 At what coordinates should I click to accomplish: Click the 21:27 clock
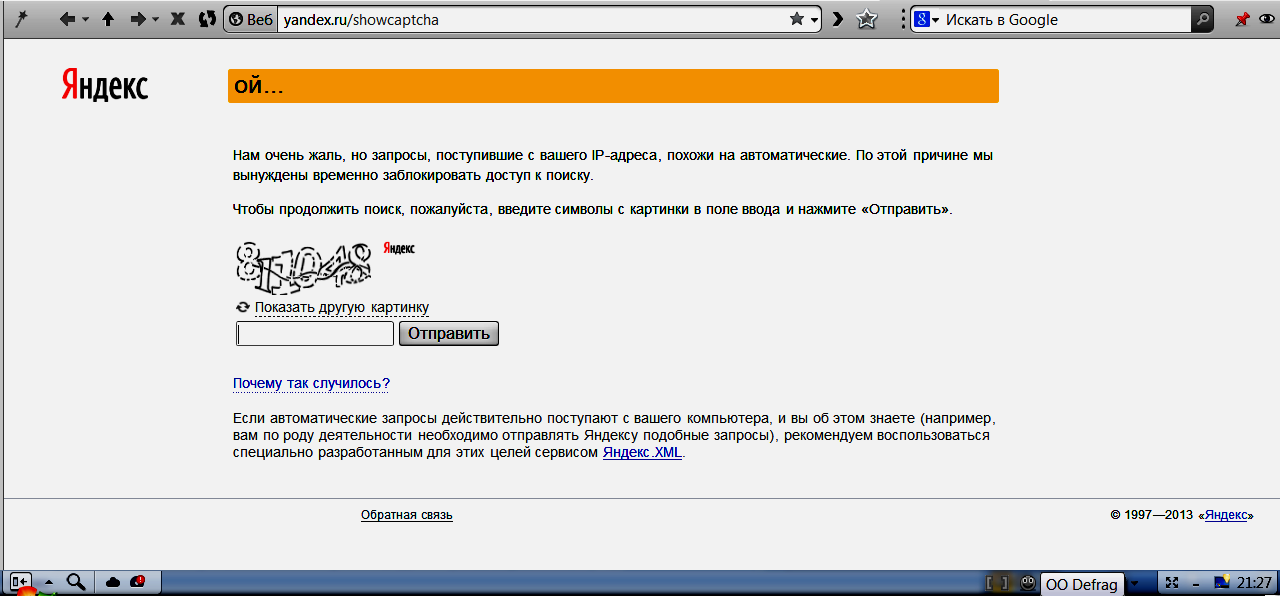tap(1254, 583)
